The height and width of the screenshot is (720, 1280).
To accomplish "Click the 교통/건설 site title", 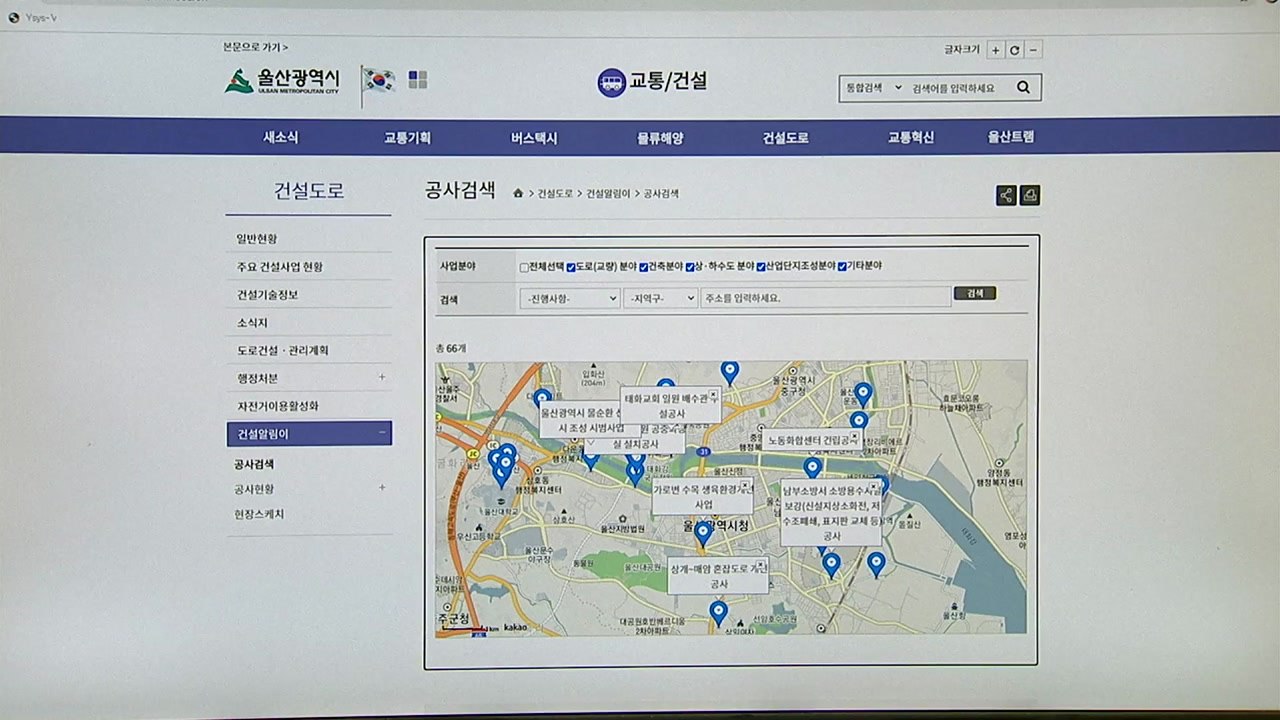I will pyautogui.click(x=668, y=82).
